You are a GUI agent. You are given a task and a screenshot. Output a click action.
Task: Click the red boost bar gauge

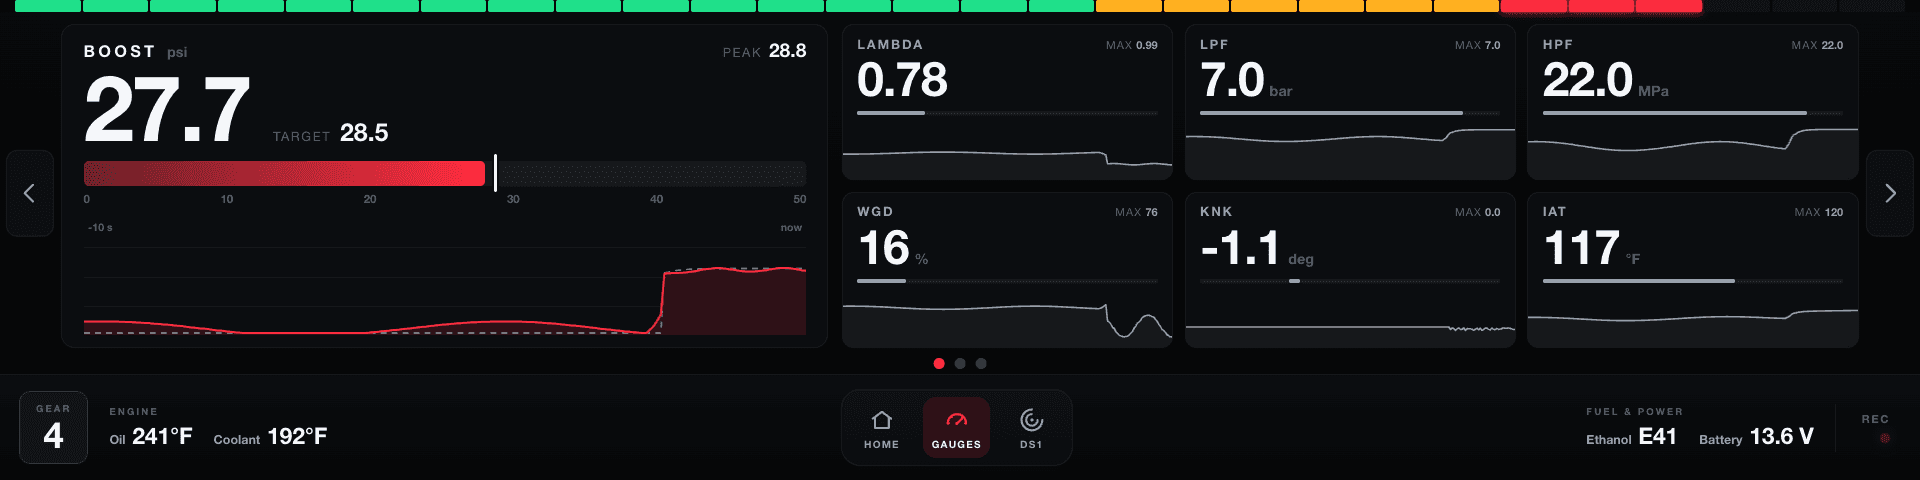point(284,174)
